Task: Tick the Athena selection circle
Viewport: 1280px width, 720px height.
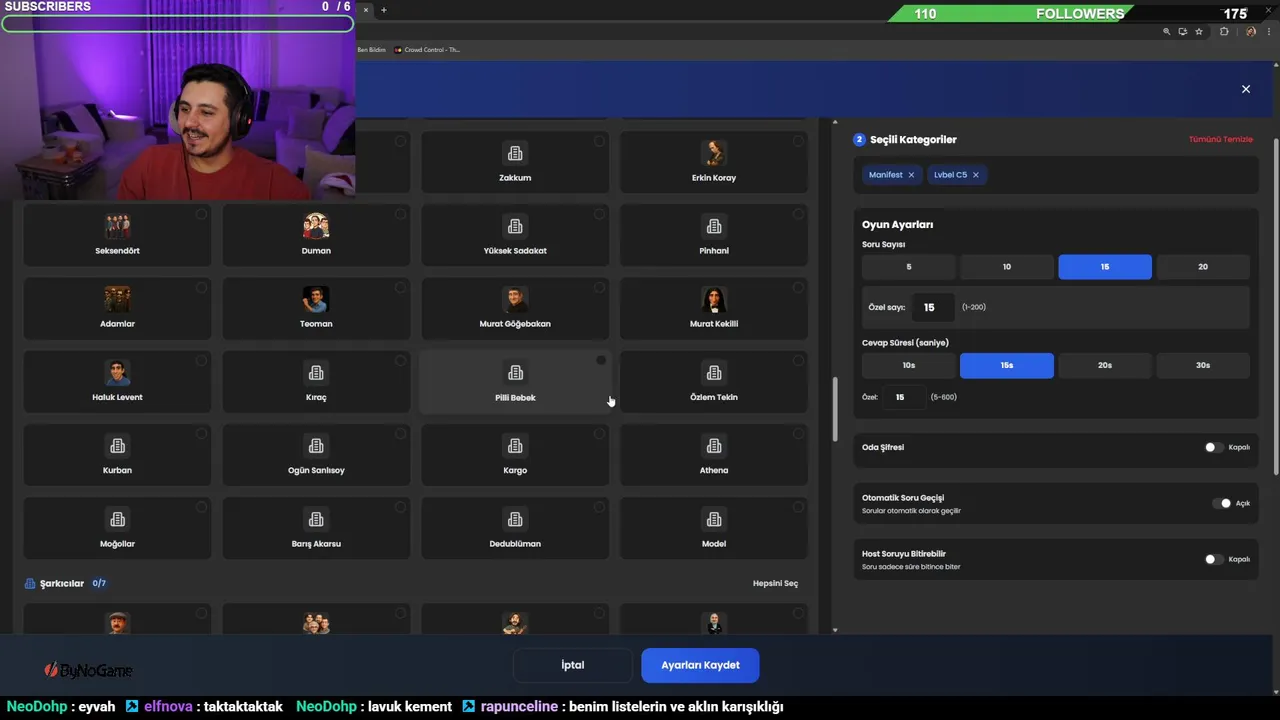Action: [798, 433]
